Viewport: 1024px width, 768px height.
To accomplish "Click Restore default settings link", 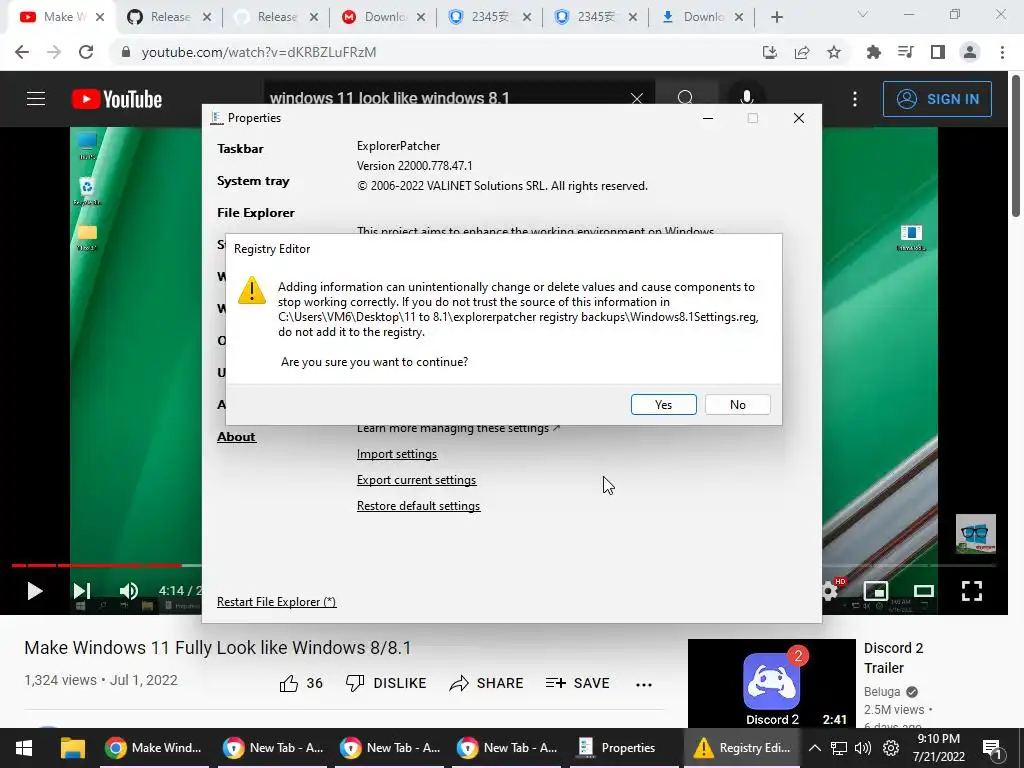I will tap(419, 506).
